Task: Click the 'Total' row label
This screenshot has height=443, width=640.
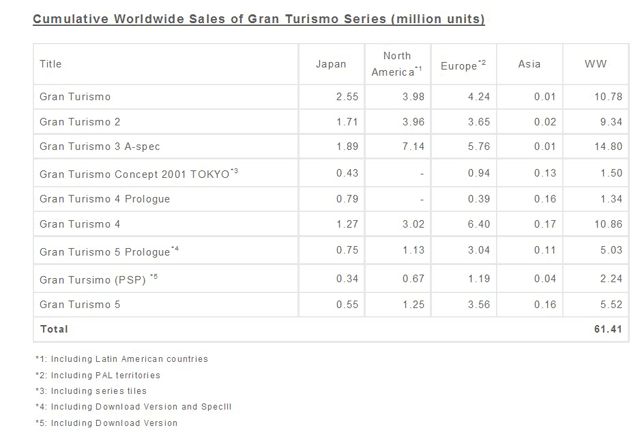Action: (54, 329)
